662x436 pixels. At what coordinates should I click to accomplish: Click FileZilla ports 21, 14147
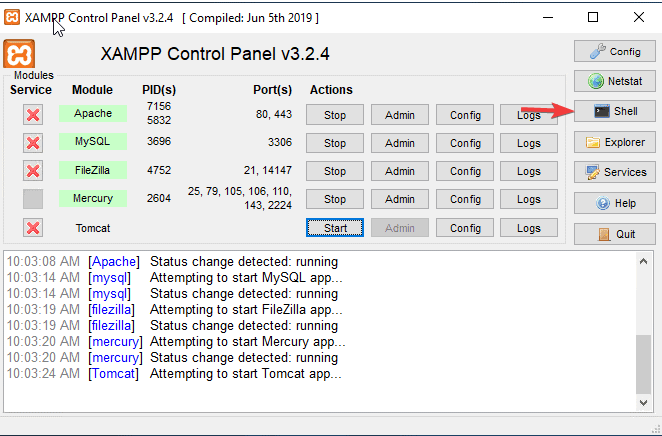(x=268, y=170)
